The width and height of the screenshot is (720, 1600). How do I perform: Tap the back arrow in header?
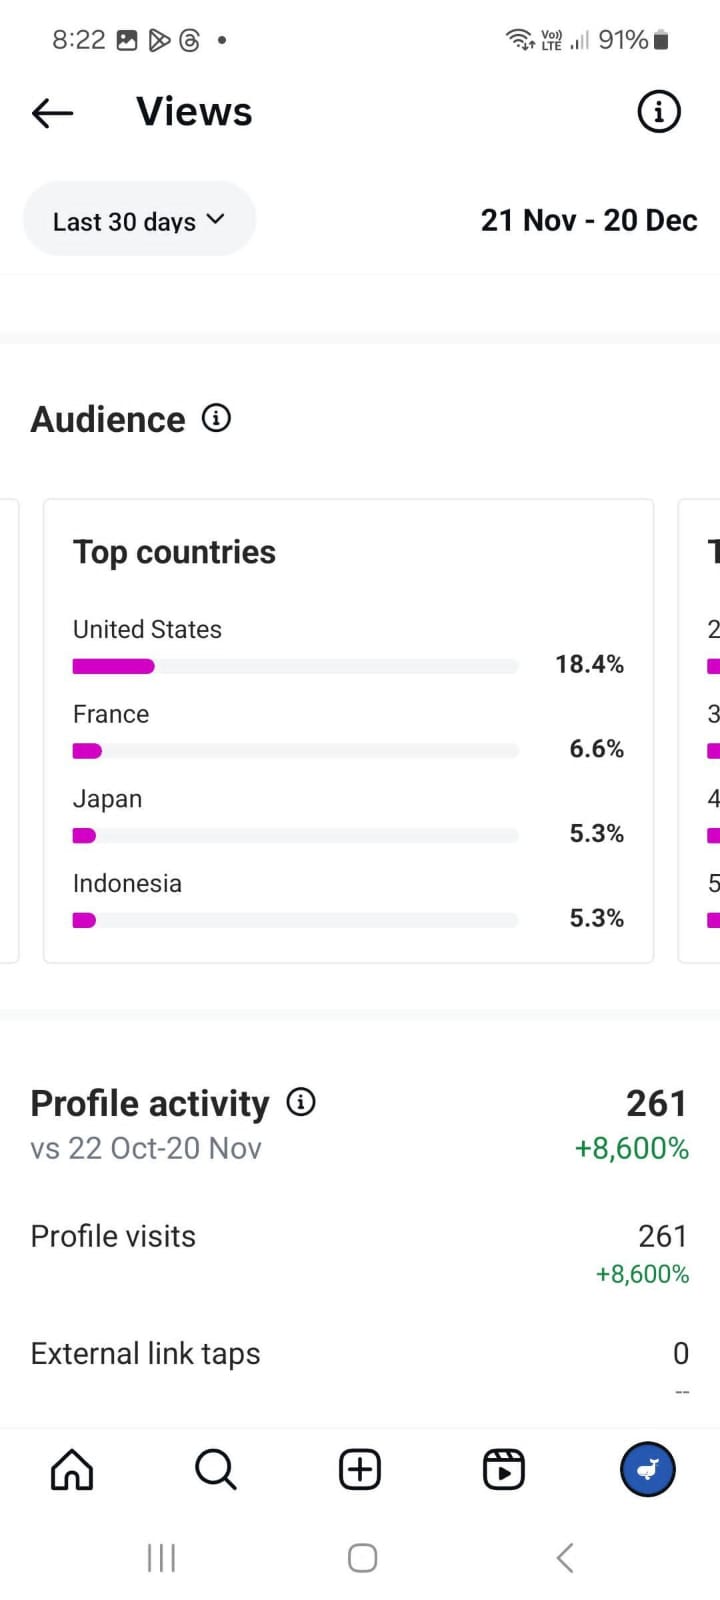[x=53, y=113]
